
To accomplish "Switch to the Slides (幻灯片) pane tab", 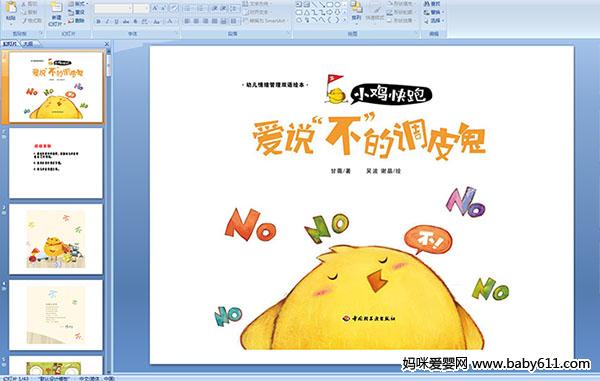I will pyautogui.click(x=10, y=44).
